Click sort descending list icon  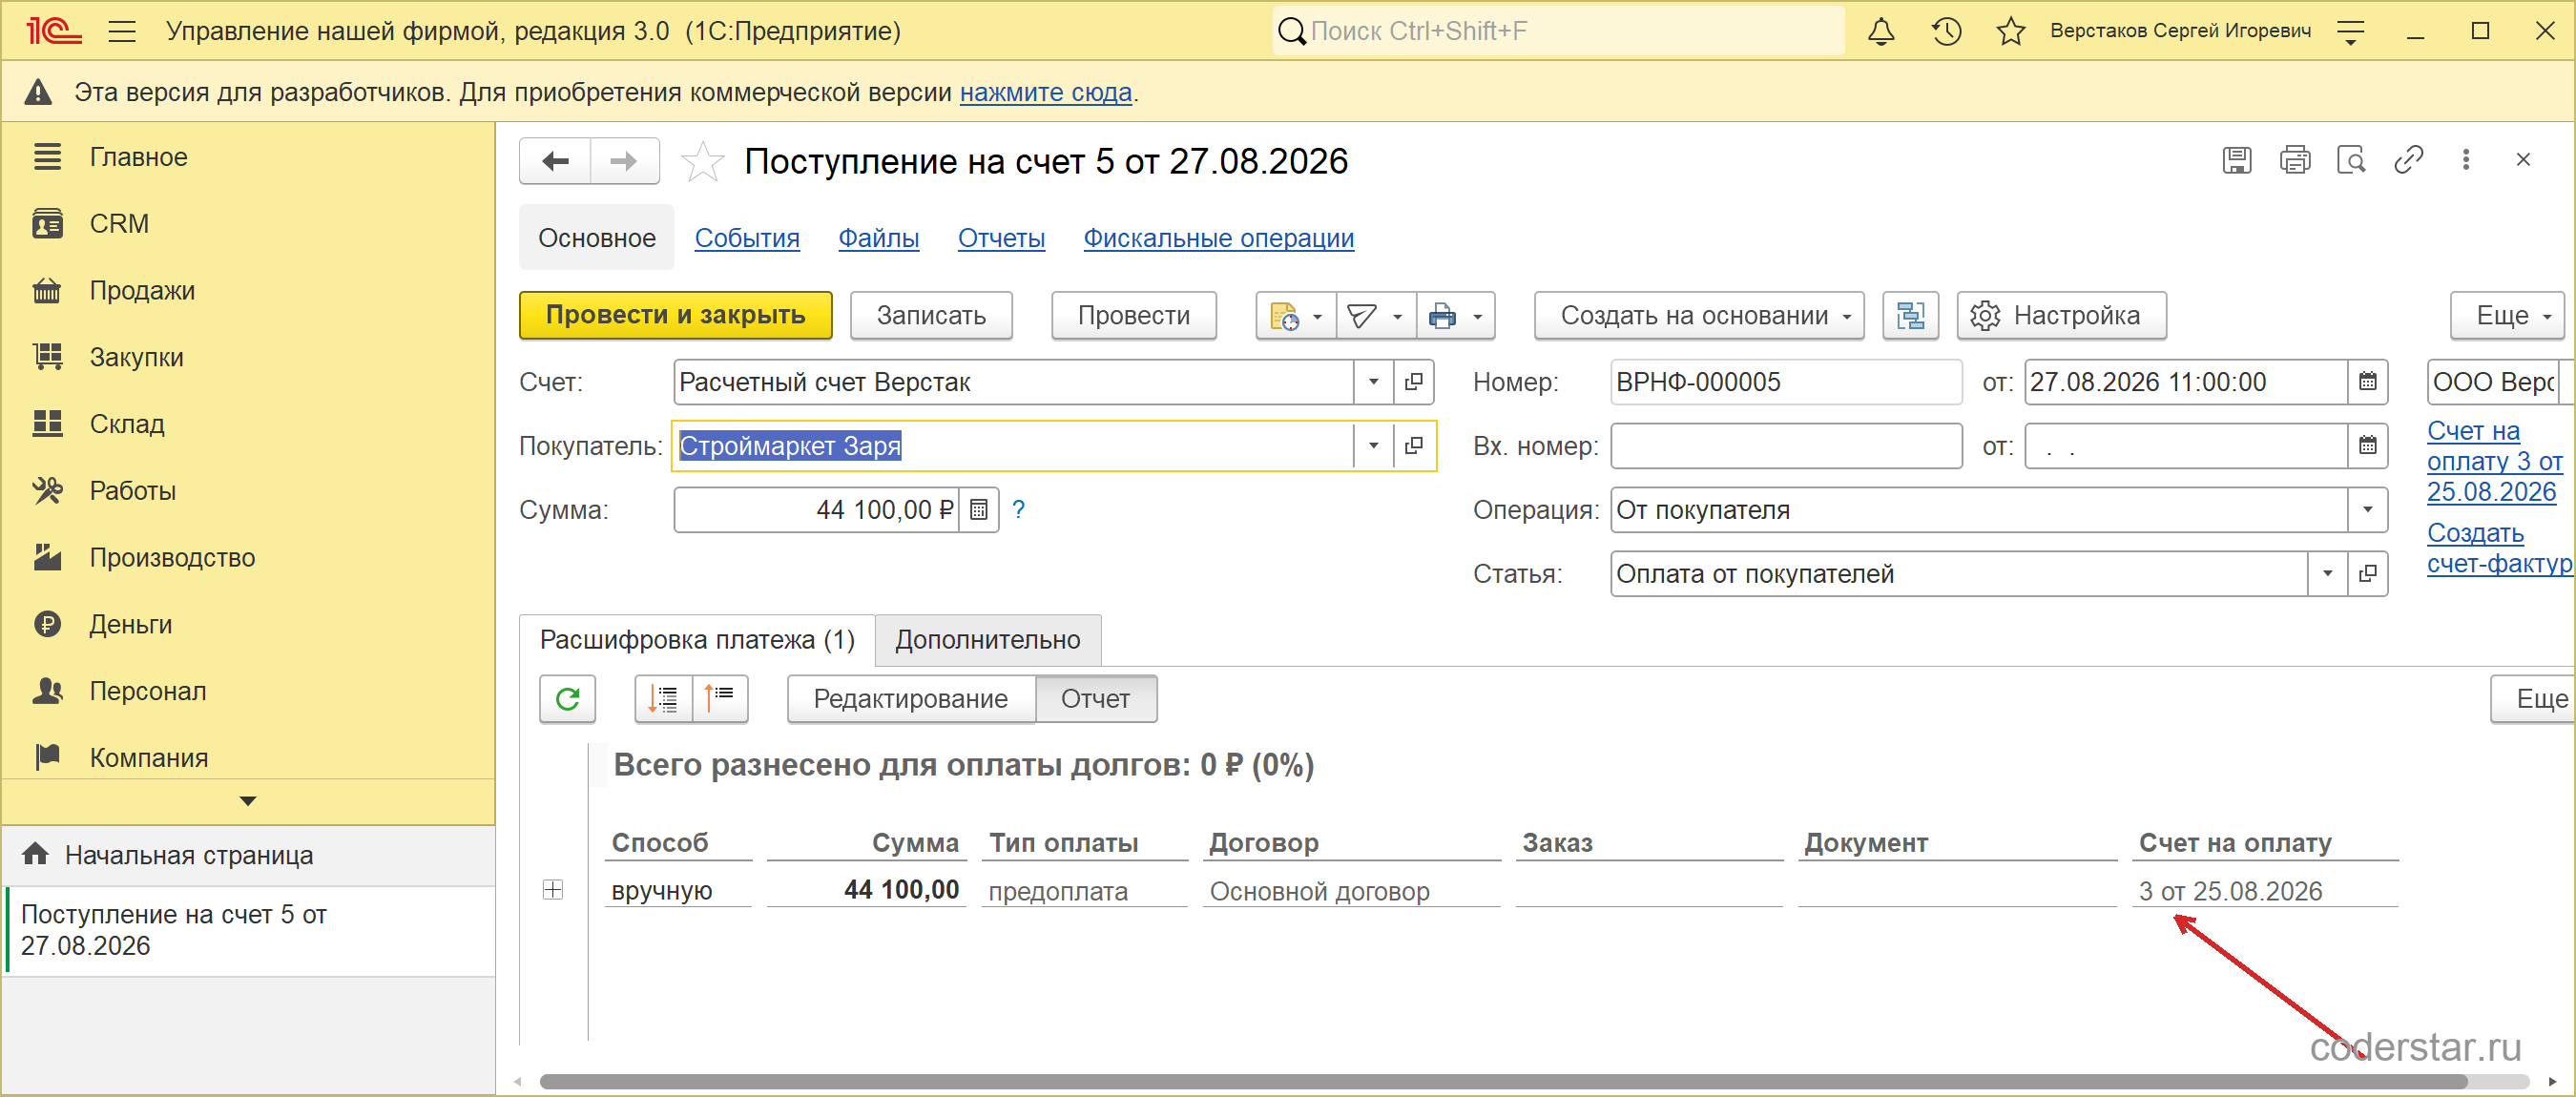[663, 699]
